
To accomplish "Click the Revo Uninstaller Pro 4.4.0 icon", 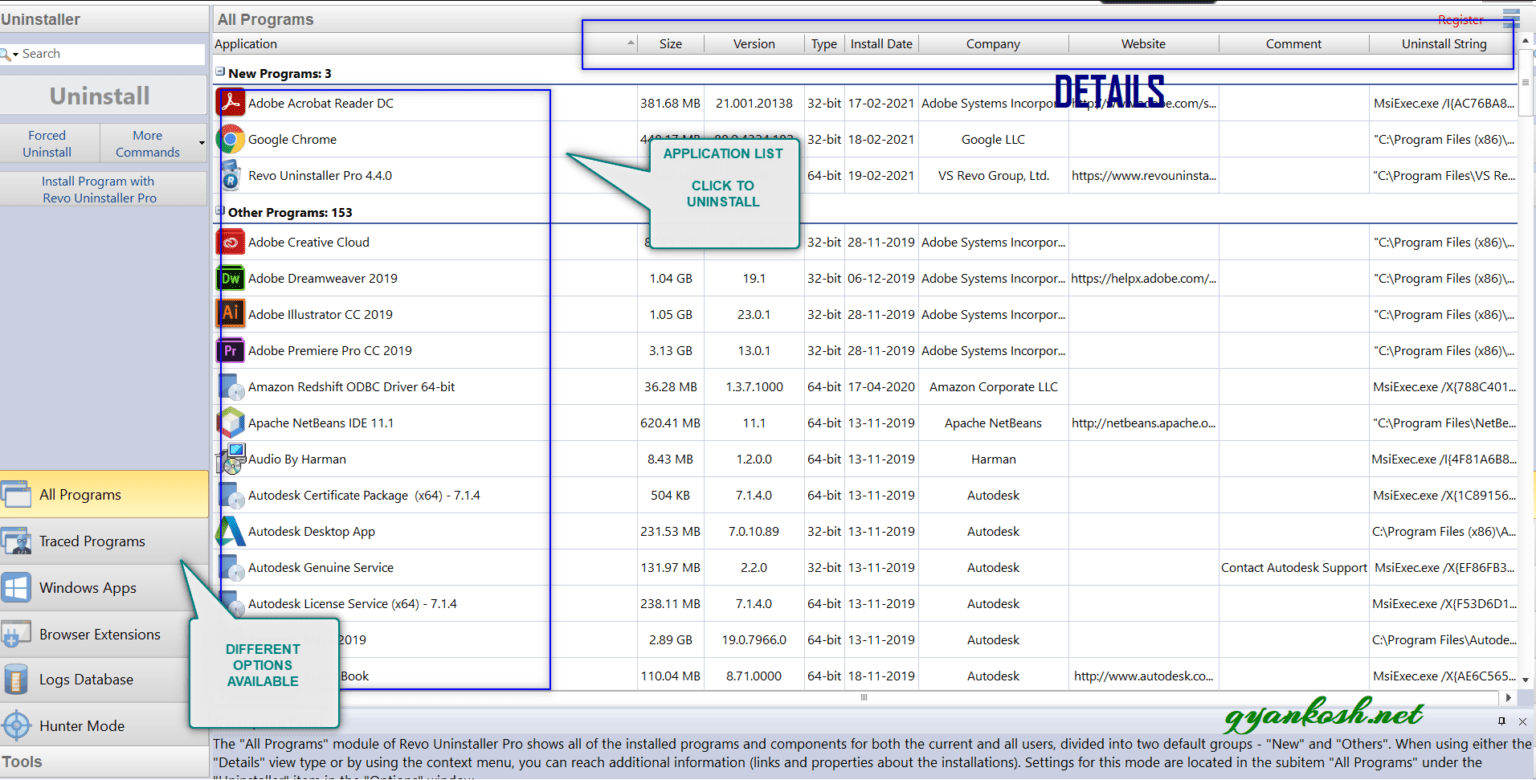I will [231, 175].
